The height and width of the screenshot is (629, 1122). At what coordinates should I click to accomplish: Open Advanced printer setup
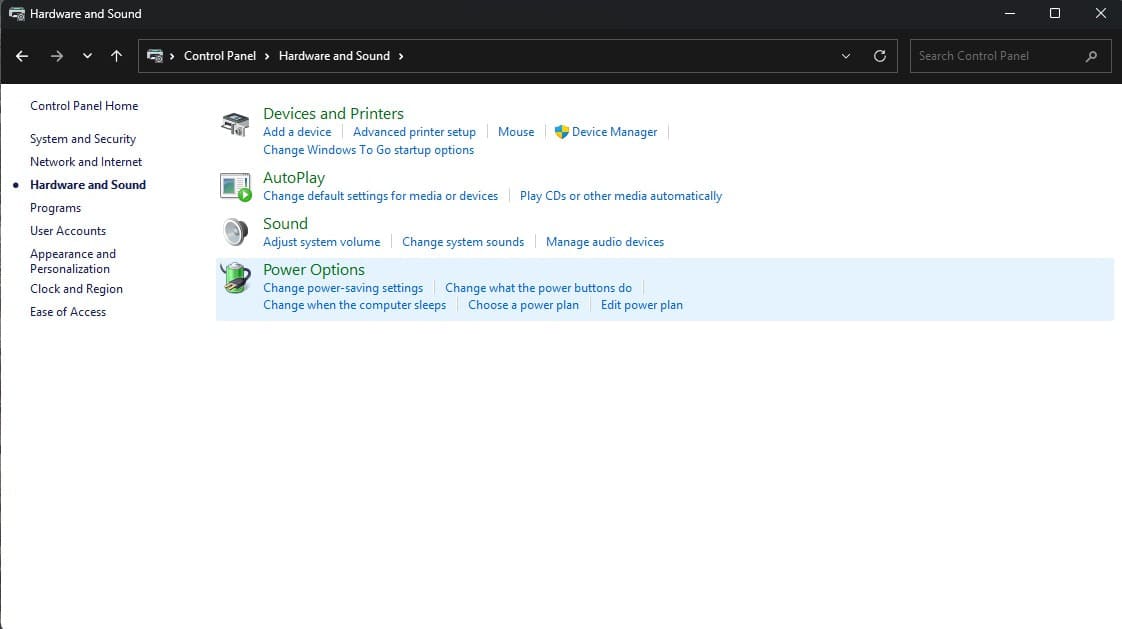coord(414,132)
